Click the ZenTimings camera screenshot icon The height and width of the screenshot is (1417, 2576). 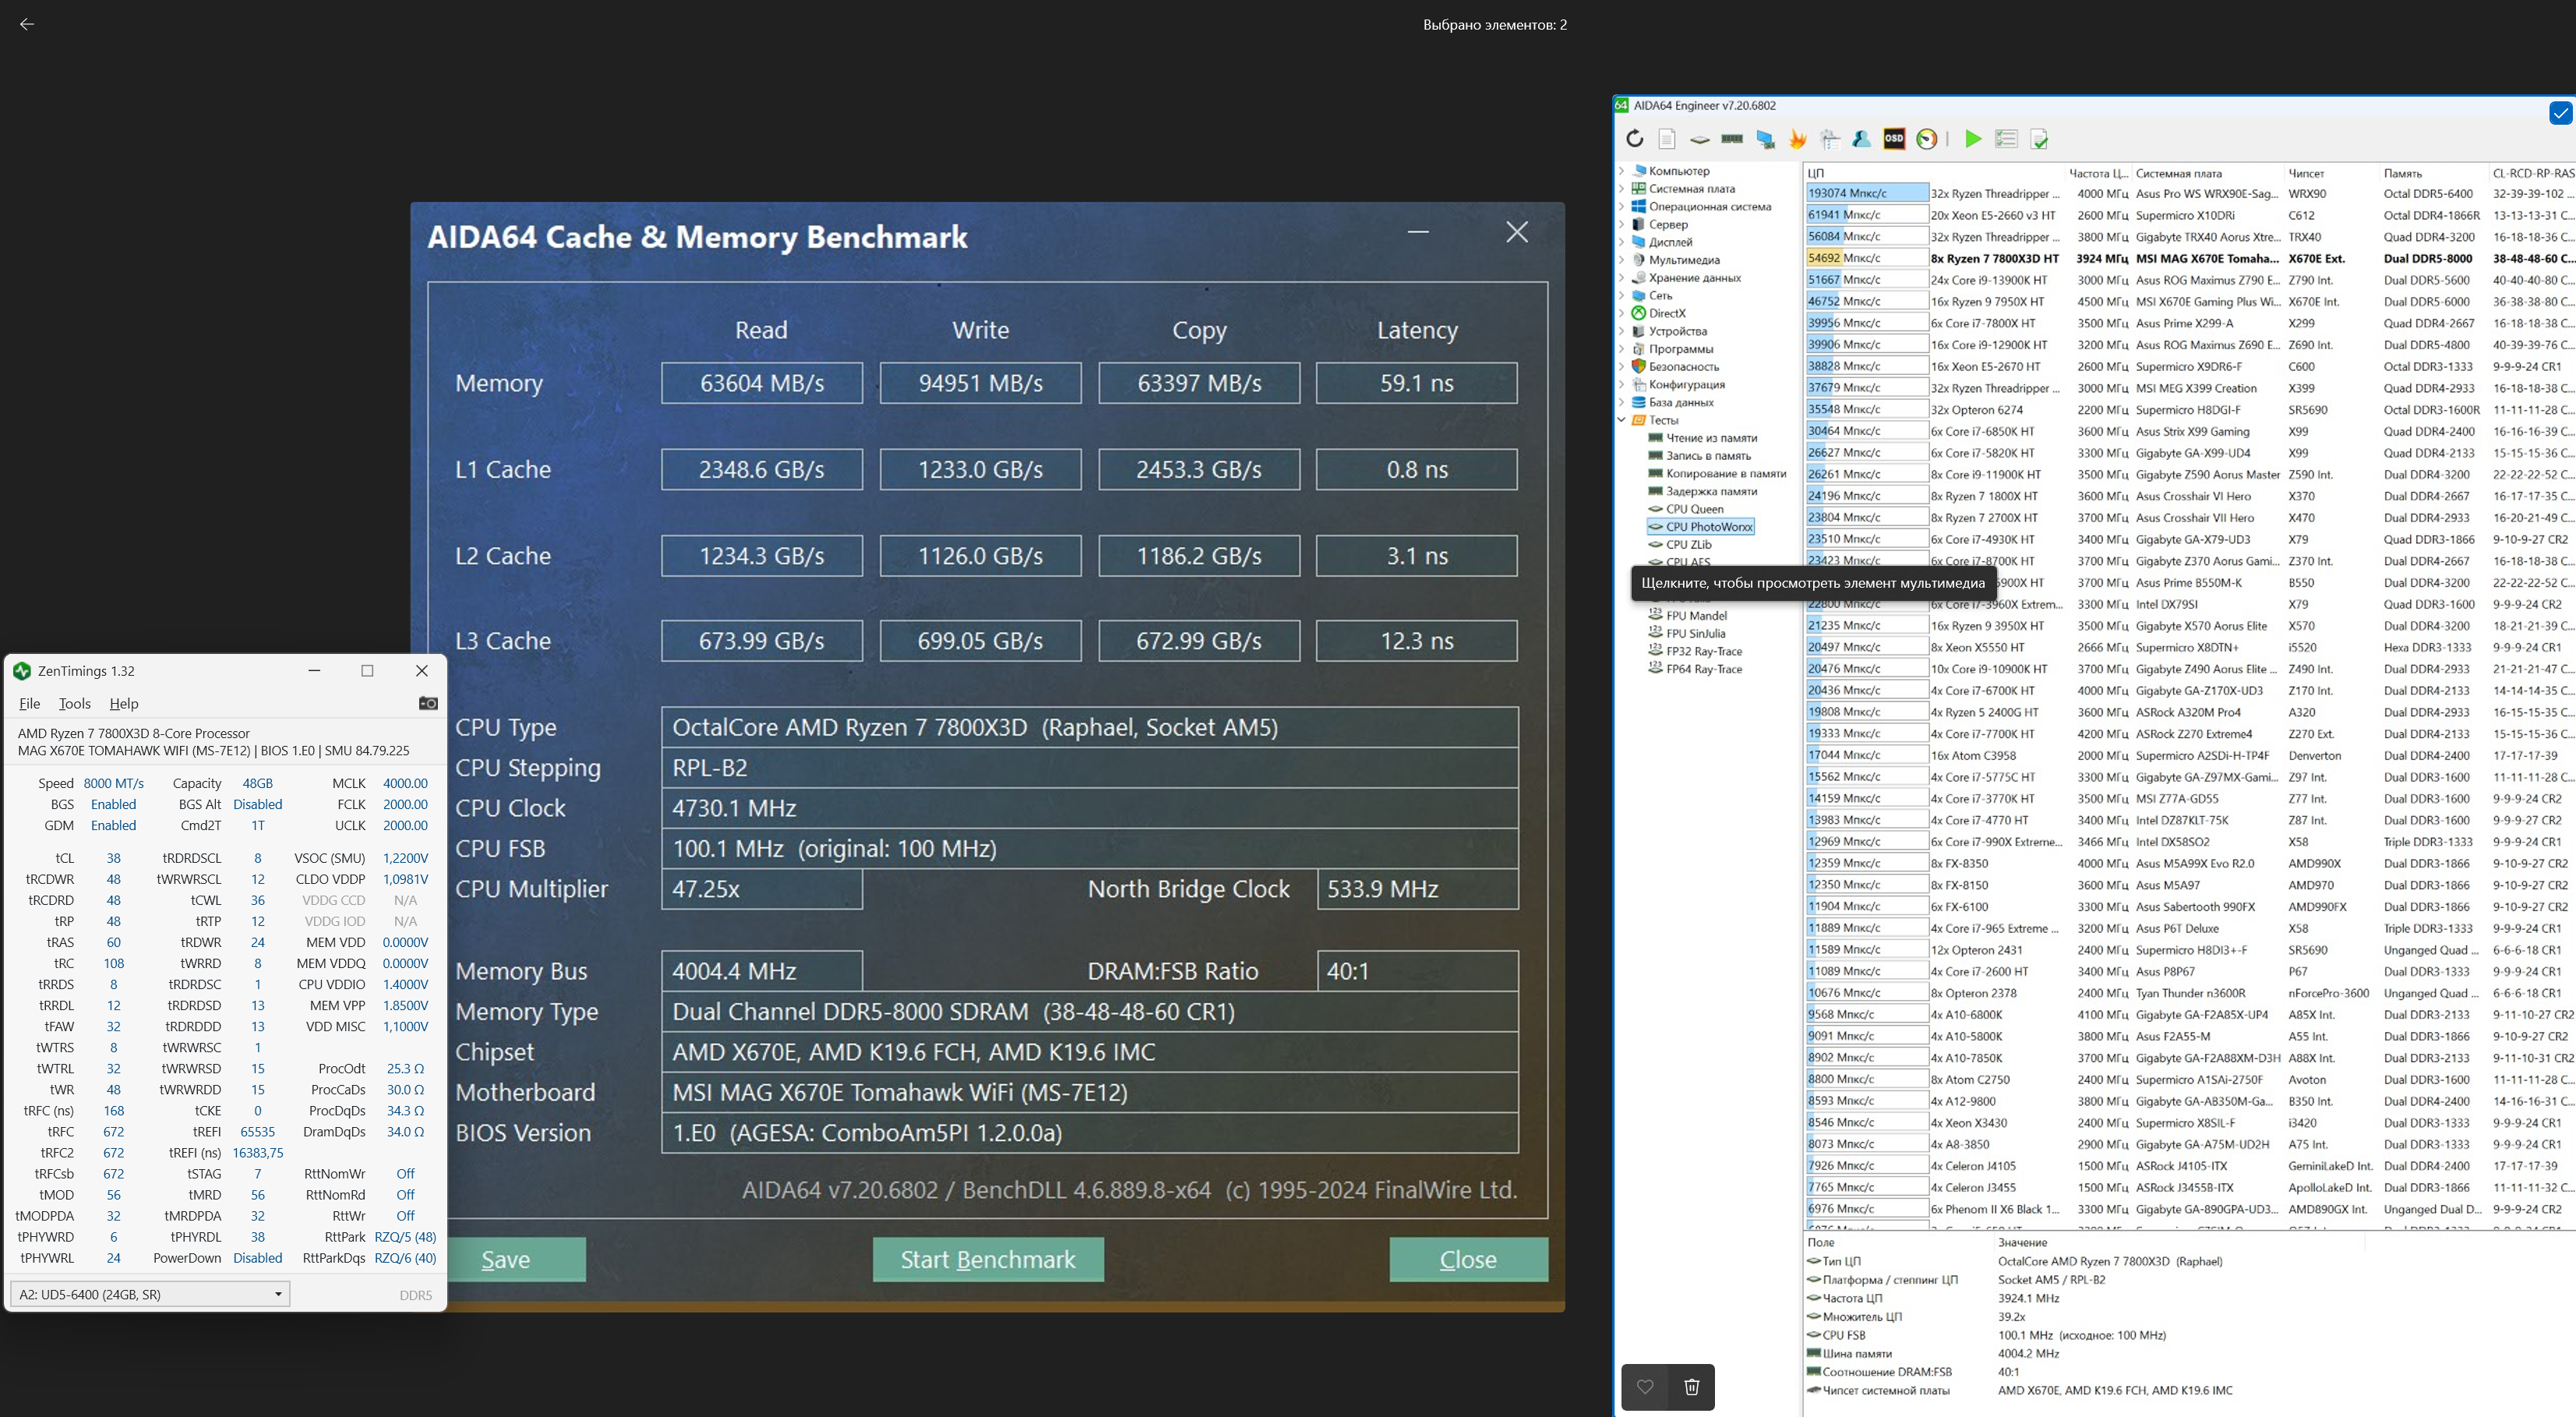[x=428, y=703]
